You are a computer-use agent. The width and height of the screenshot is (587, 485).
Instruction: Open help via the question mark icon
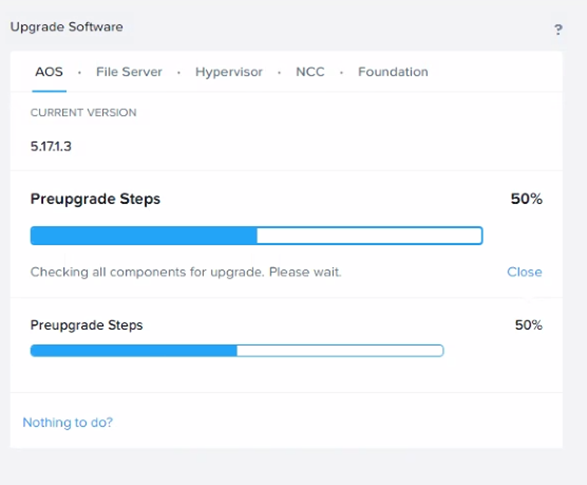point(558,30)
